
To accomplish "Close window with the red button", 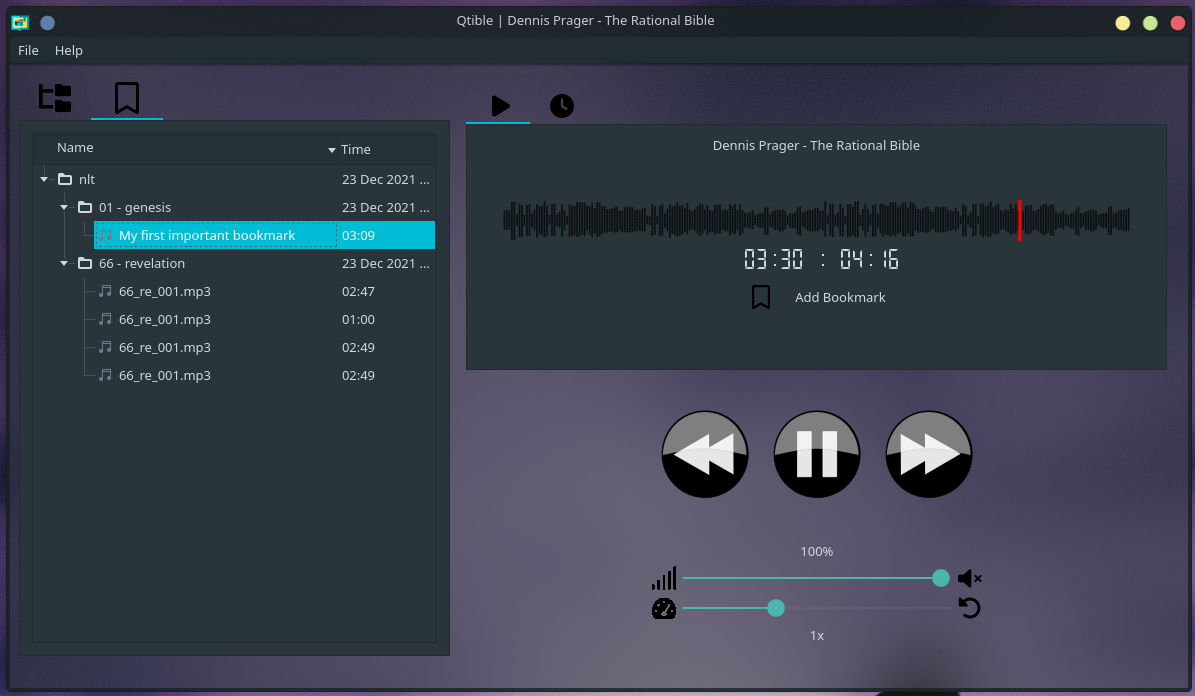I will [1177, 23].
